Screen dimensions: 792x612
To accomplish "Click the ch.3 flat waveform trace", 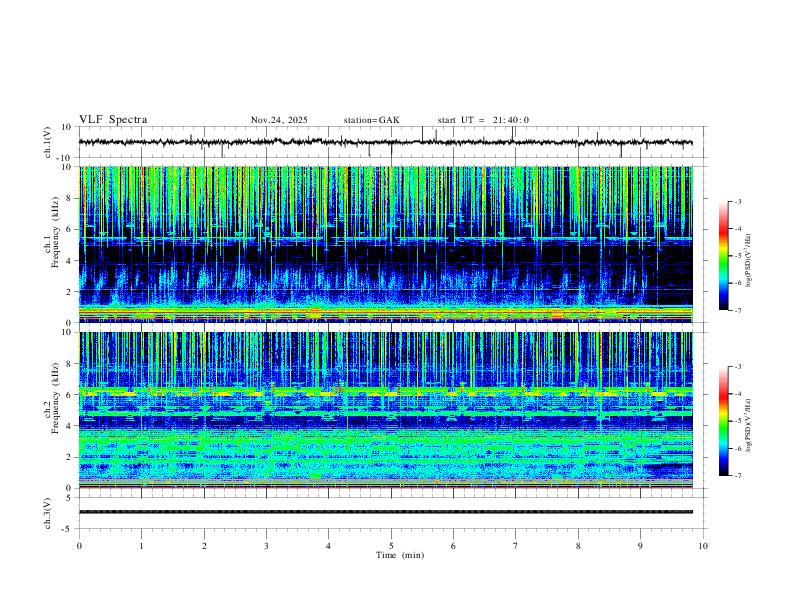I will click(x=386, y=512).
